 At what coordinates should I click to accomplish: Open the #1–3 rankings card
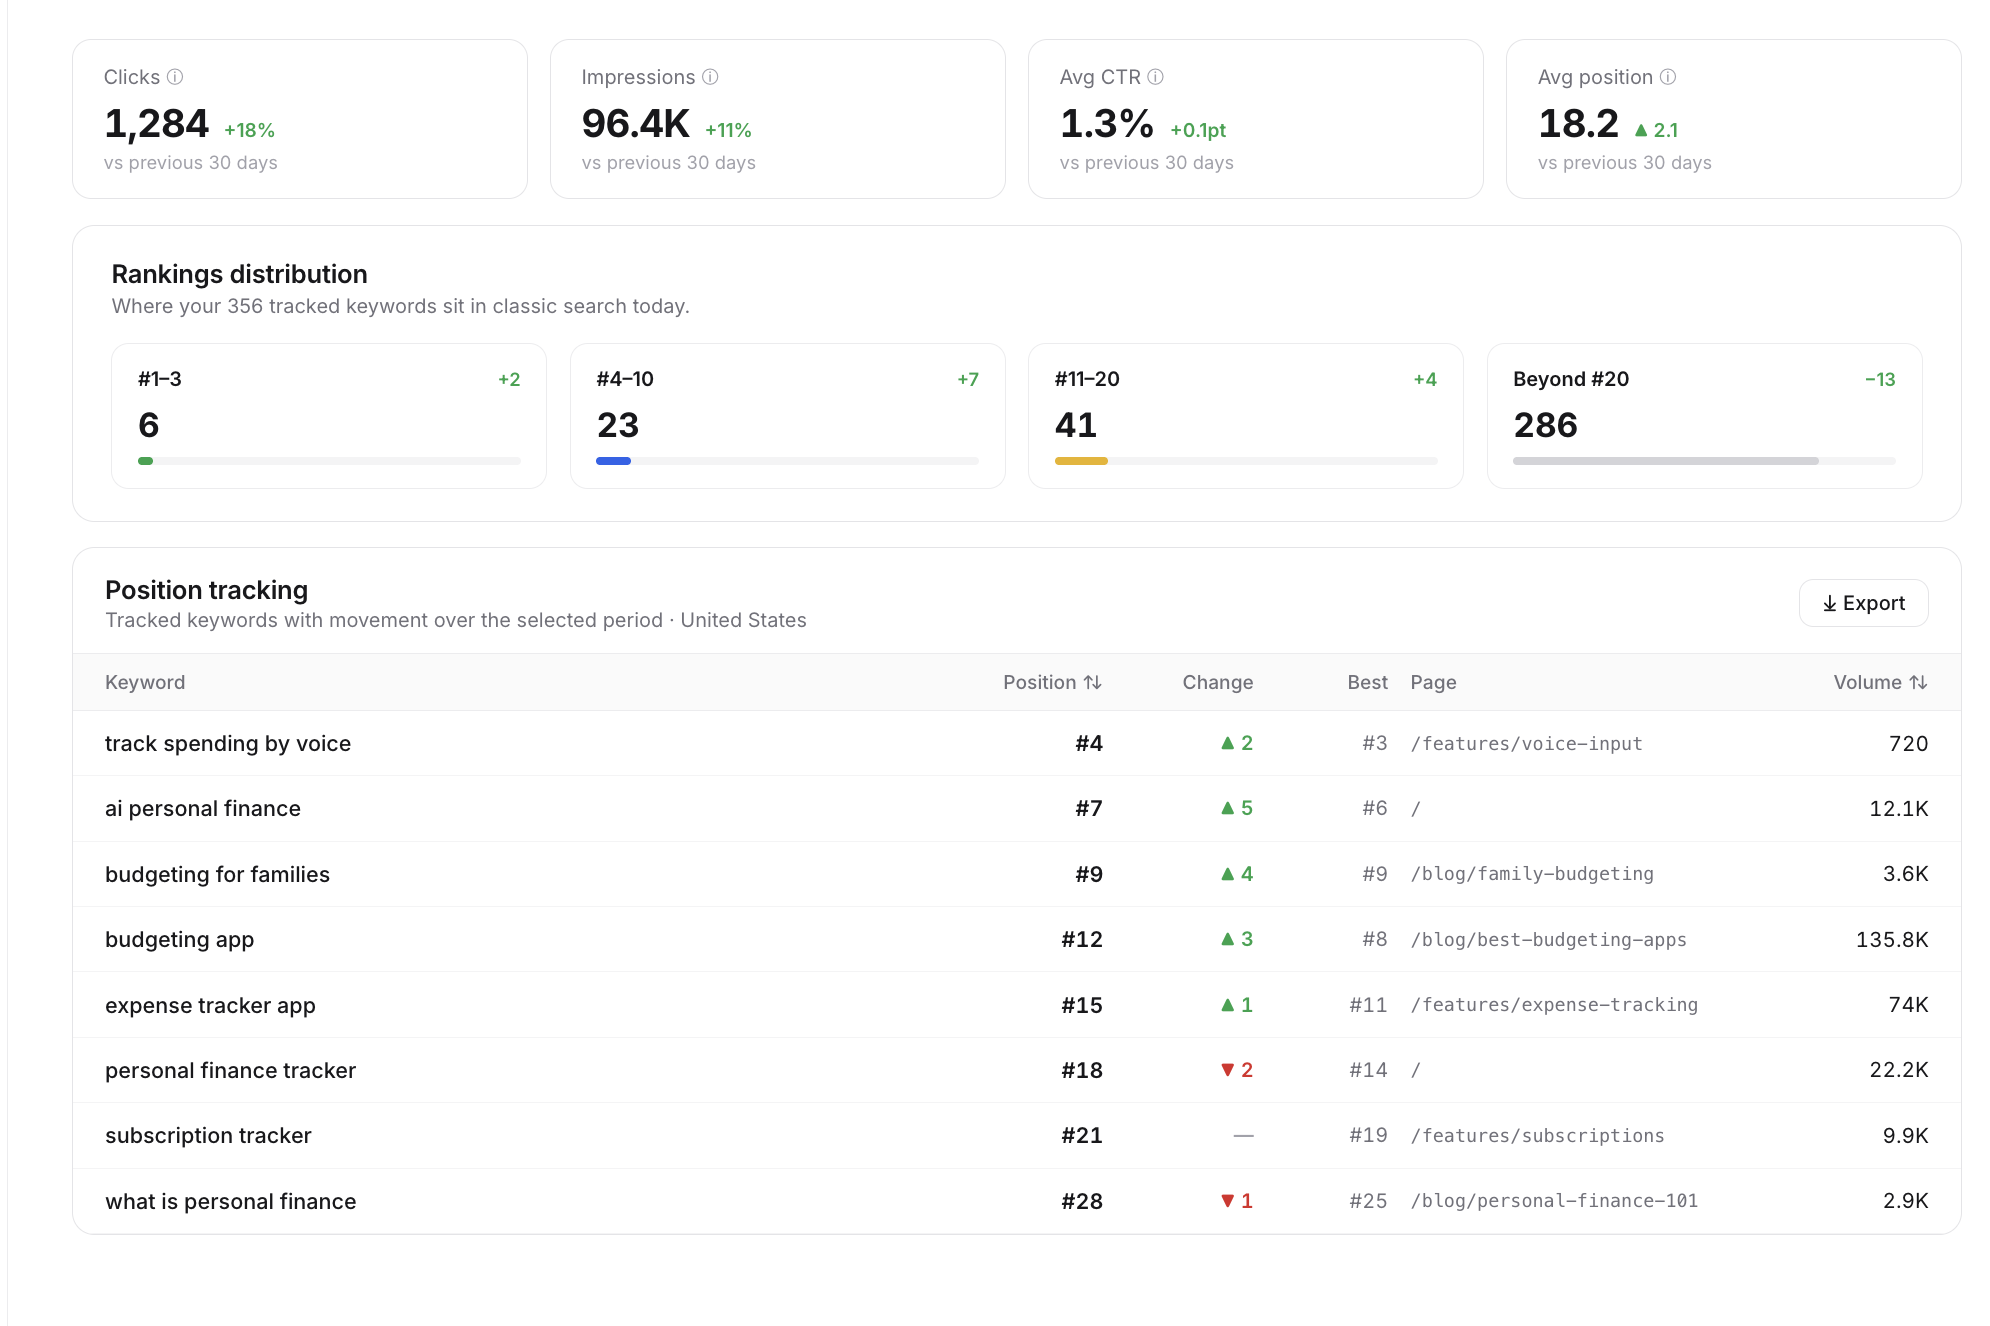point(329,416)
